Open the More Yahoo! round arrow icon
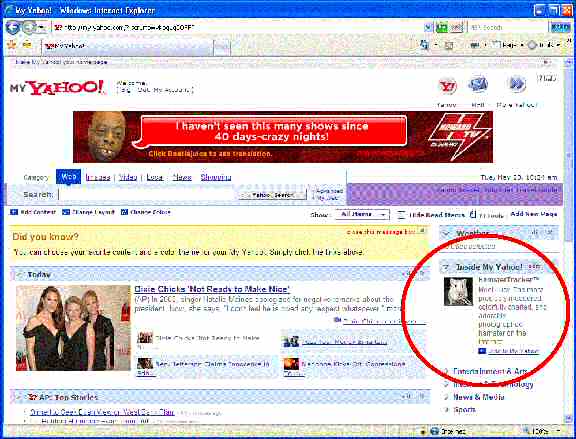Viewport: 576px width, 439px height. point(517,84)
